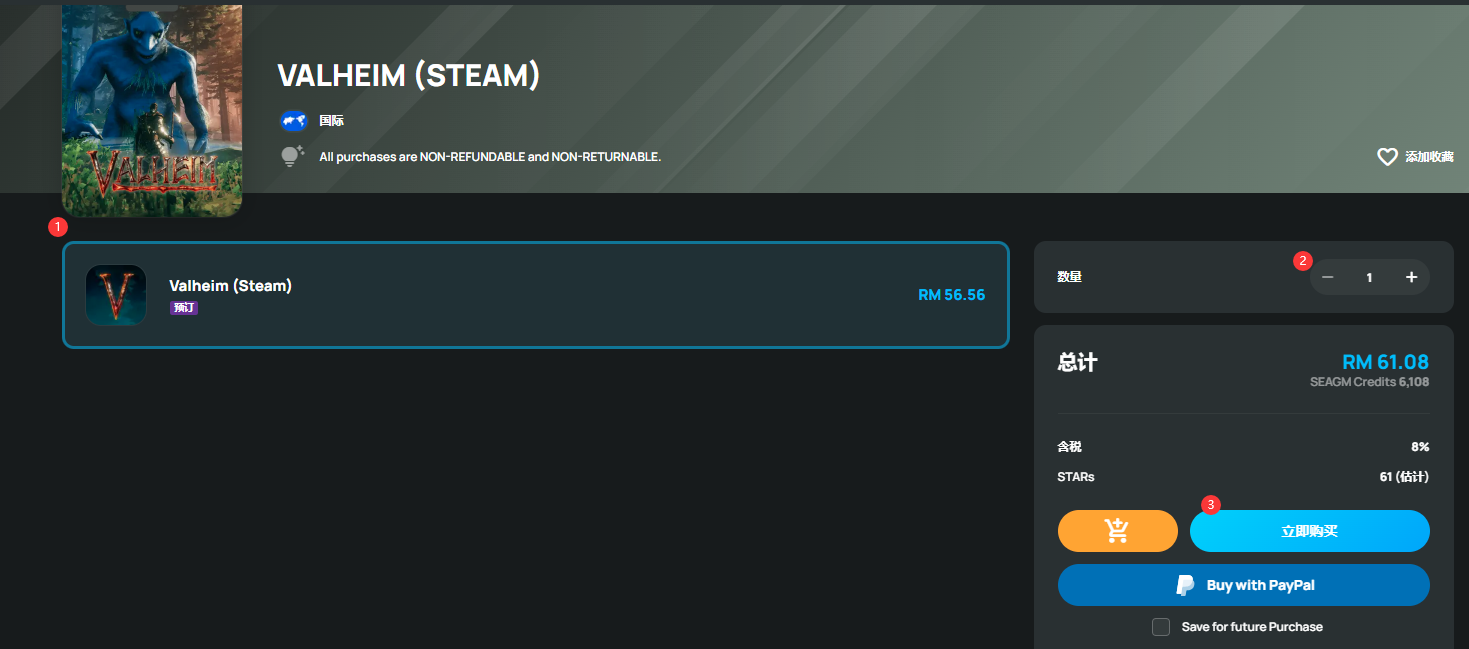Click the Valheim cover art thumbnail

coord(152,110)
